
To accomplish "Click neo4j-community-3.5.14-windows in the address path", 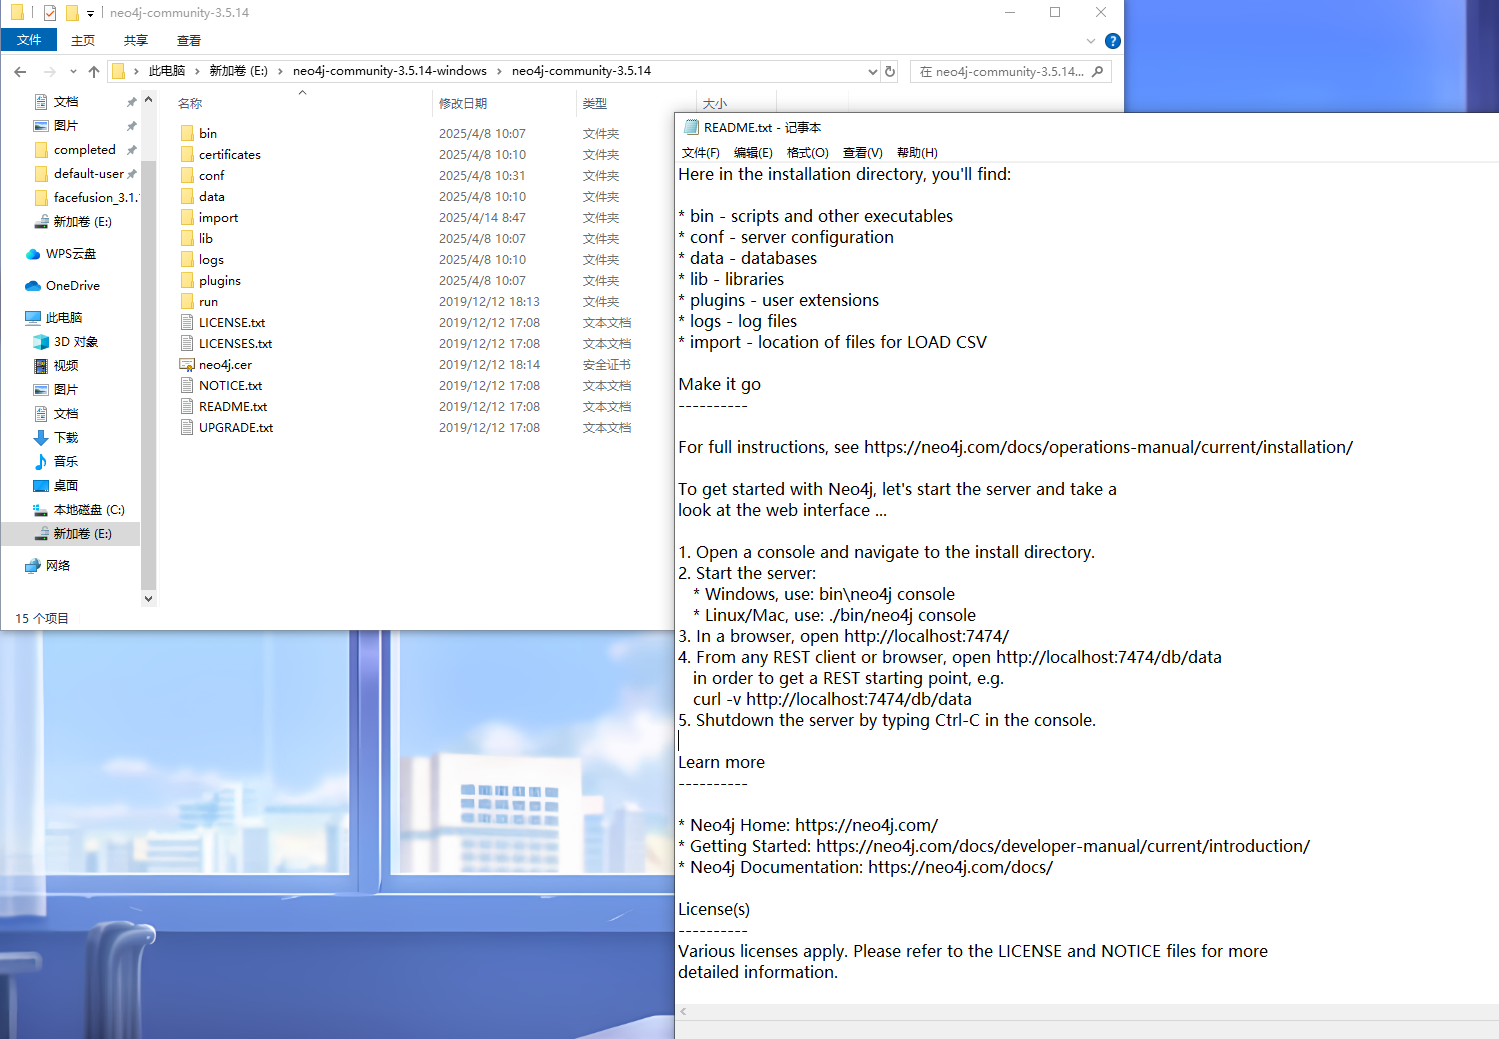I will tap(390, 71).
